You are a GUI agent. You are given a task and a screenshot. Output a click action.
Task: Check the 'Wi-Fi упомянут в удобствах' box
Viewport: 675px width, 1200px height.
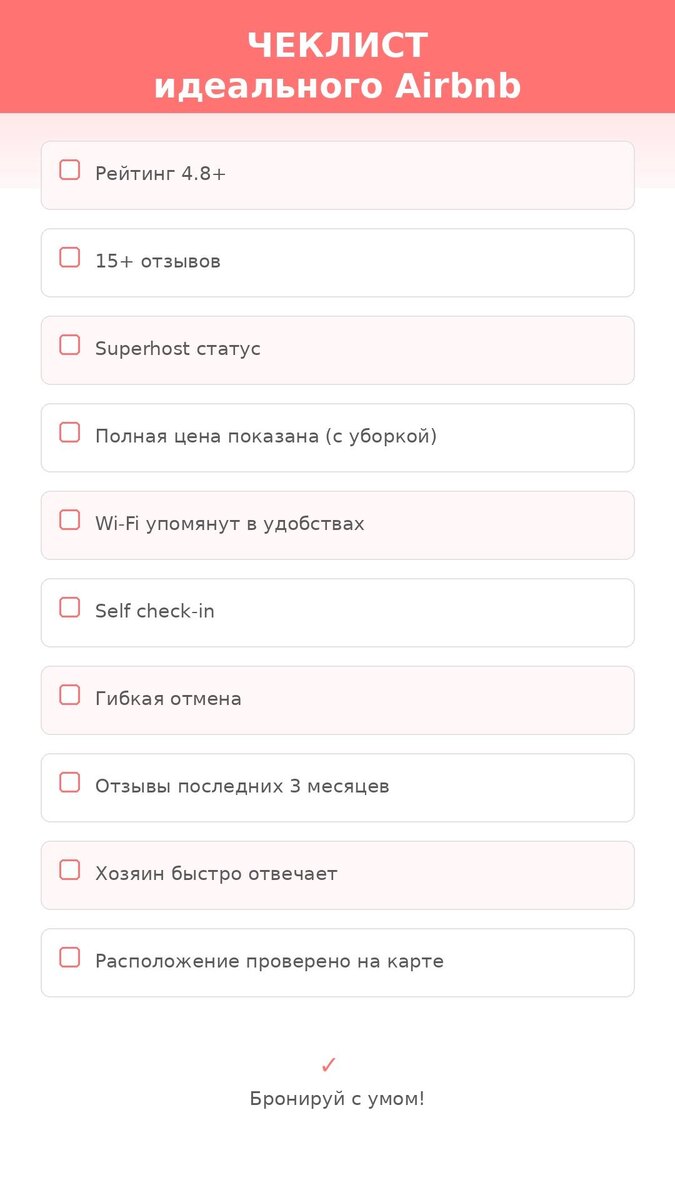pyautogui.click(x=69, y=520)
